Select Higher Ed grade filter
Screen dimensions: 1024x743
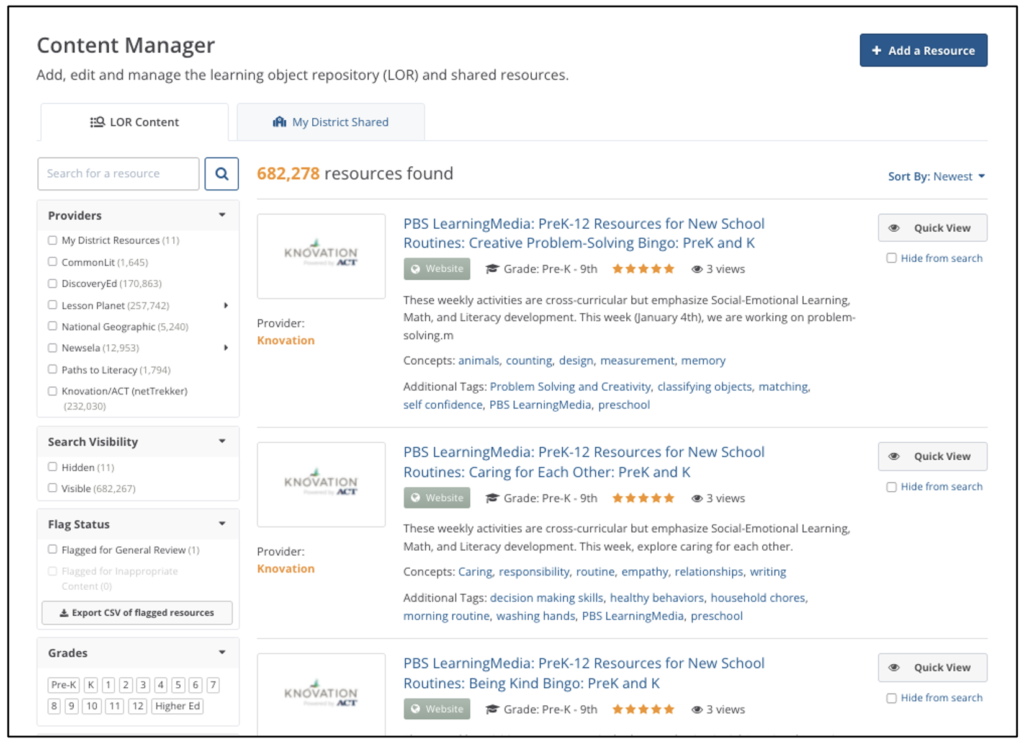coord(177,706)
